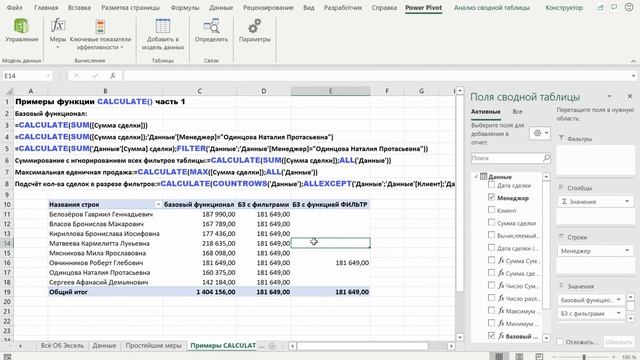Check the Максимум measure
Viewport: 640px width, 360px height.
[491, 311]
